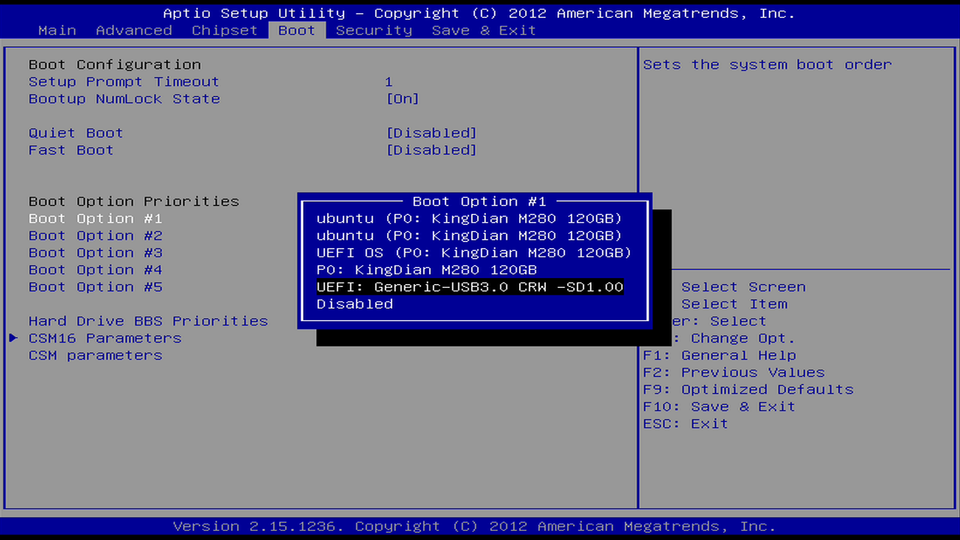Click the Setup Prompt Timeout value 1
Screen dimensions: 960x540
pyautogui.click(x=389, y=82)
